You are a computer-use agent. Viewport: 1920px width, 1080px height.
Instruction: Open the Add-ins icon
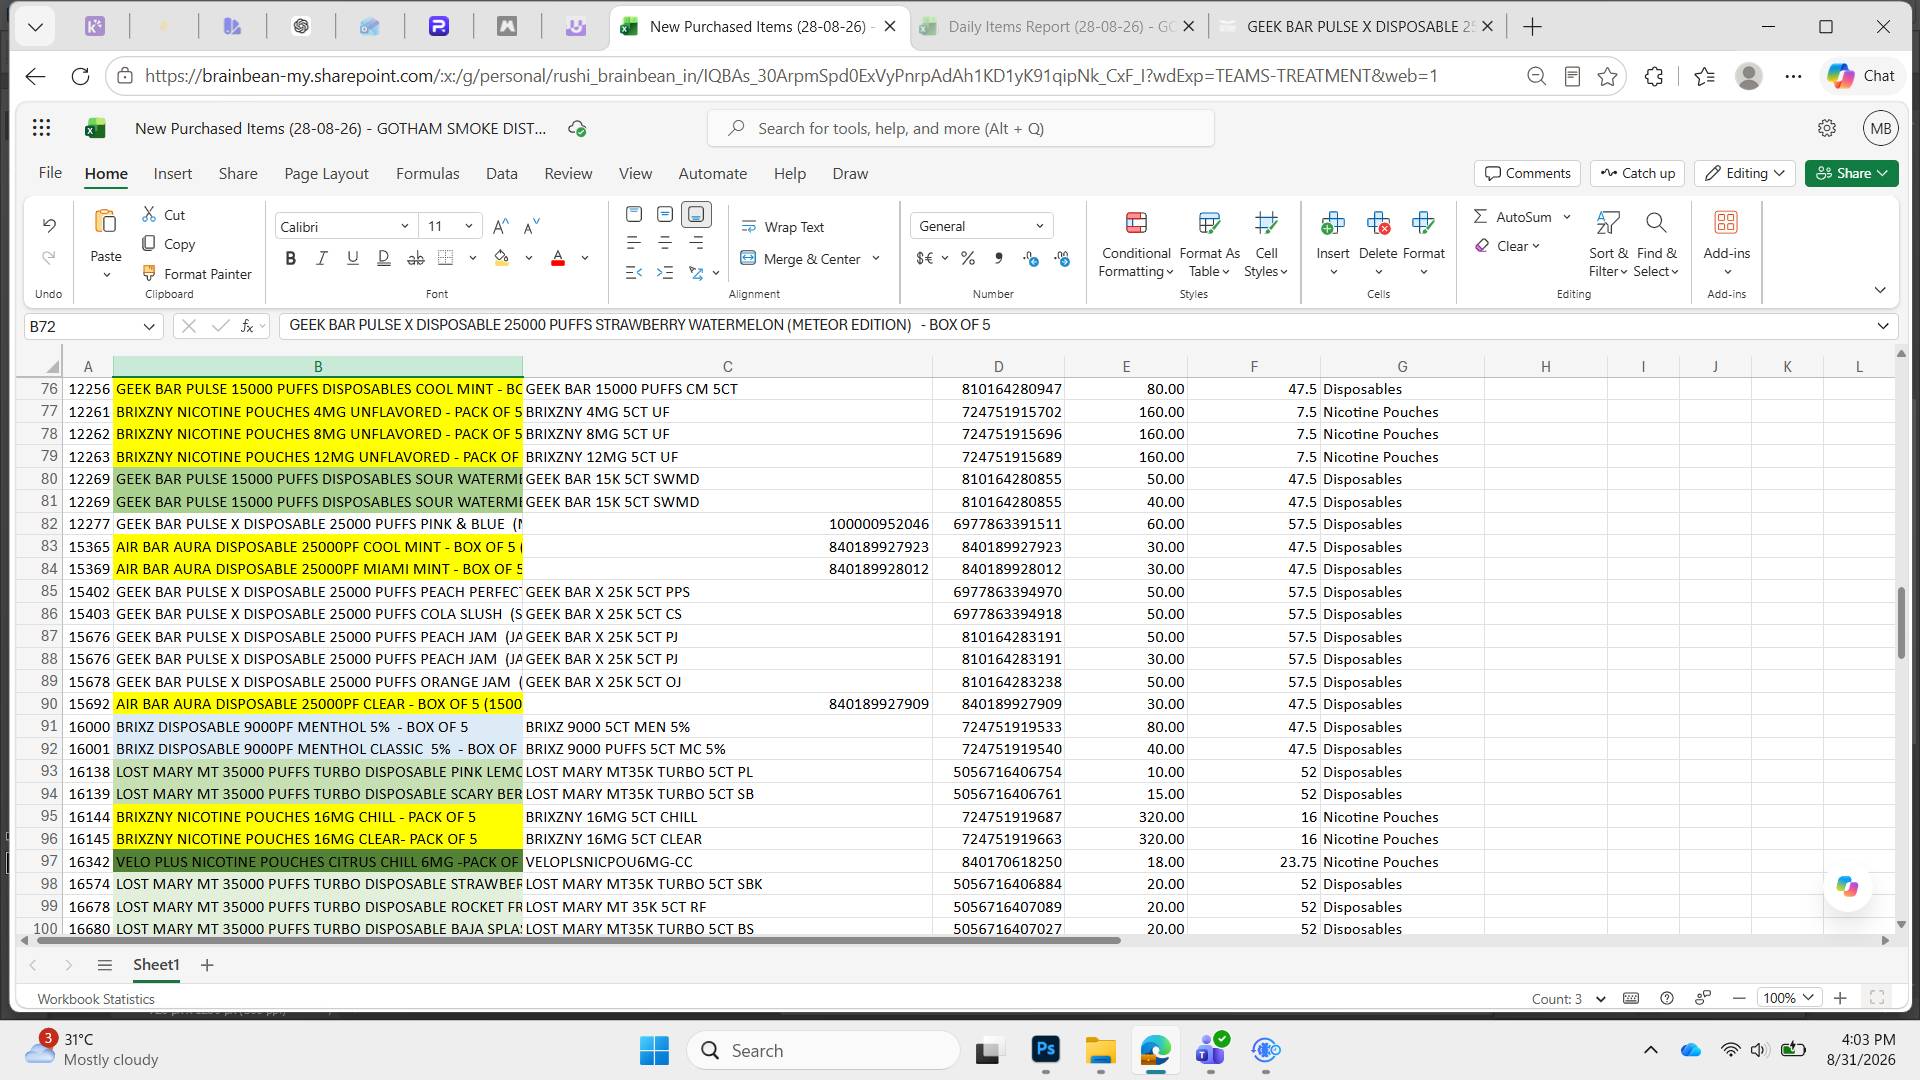1726,223
